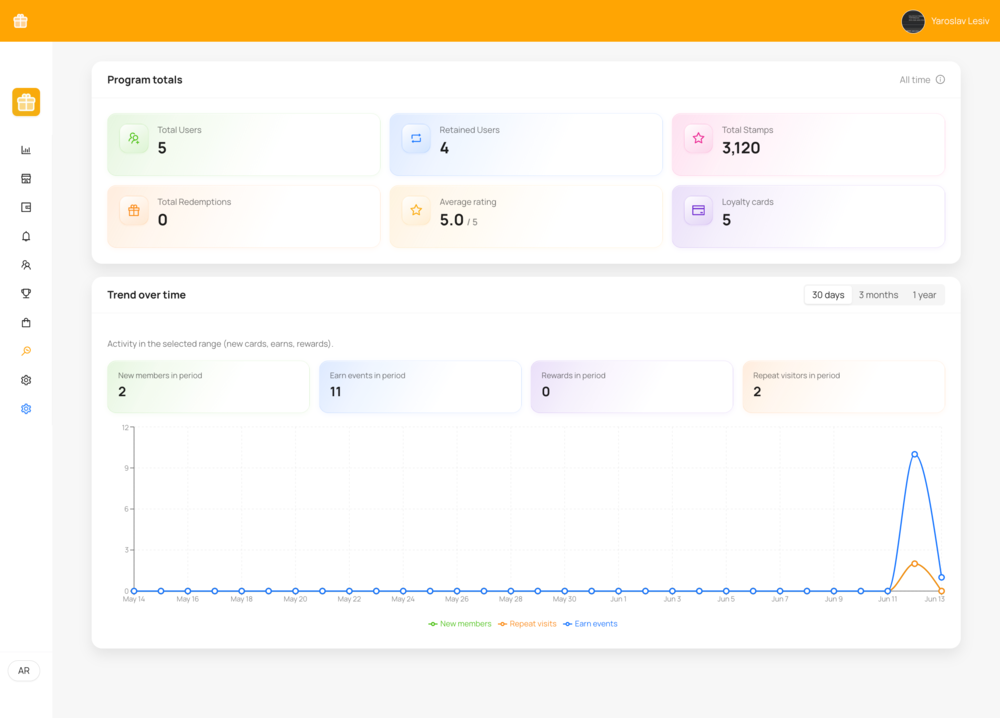Open the orange gift program tile in sidebar
This screenshot has height=718, width=1000.
pos(26,102)
